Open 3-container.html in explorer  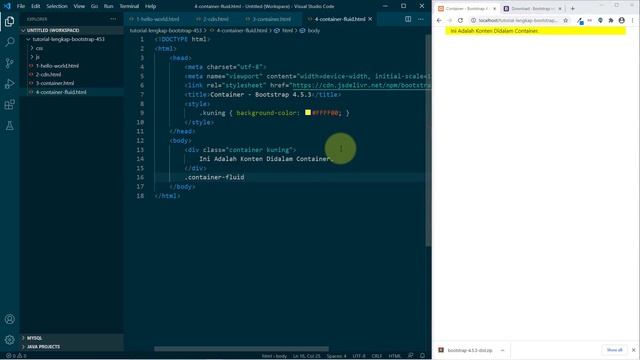click(55, 83)
